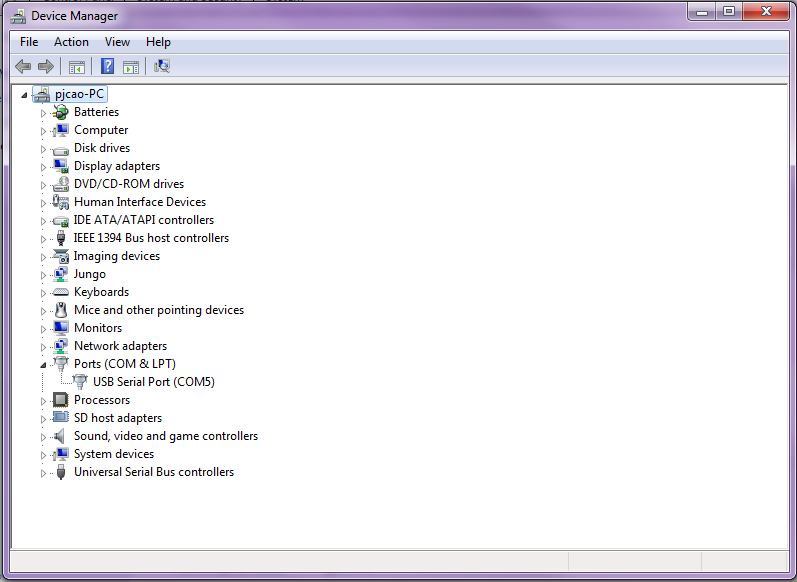Click the Forward arrow toolbar icon
The width and height of the screenshot is (797, 582).
coord(46,66)
